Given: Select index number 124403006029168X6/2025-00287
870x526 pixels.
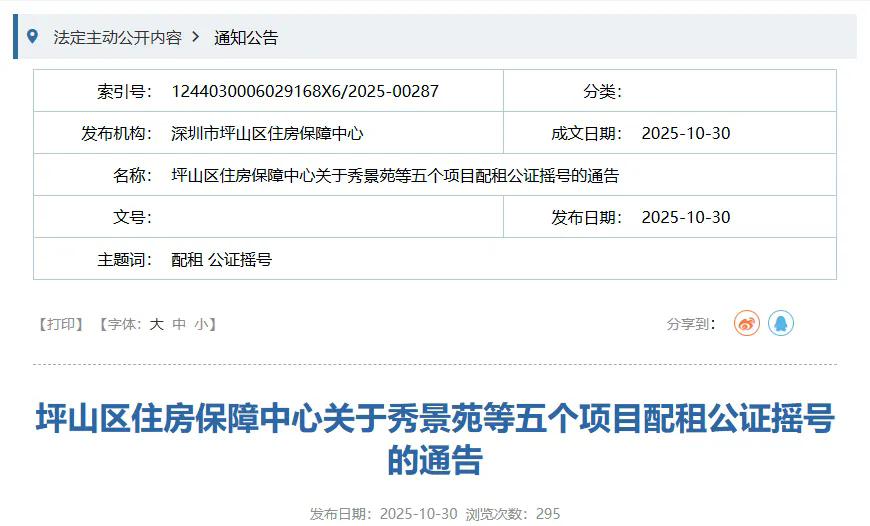Looking at the screenshot, I should pyautogui.click(x=305, y=91).
